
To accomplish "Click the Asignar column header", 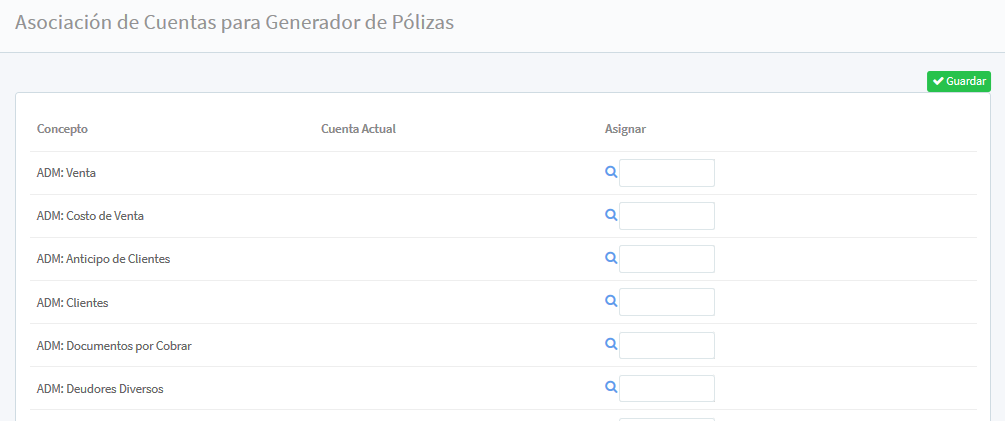I will tap(625, 129).
